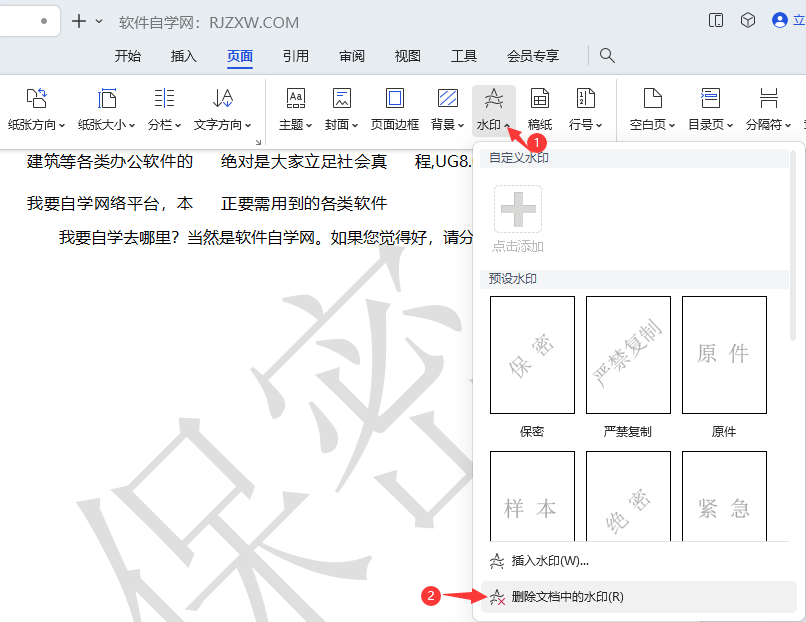The height and width of the screenshot is (622, 806).
Task: Click the cube icon in title bar
Action: tap(748, 20)
